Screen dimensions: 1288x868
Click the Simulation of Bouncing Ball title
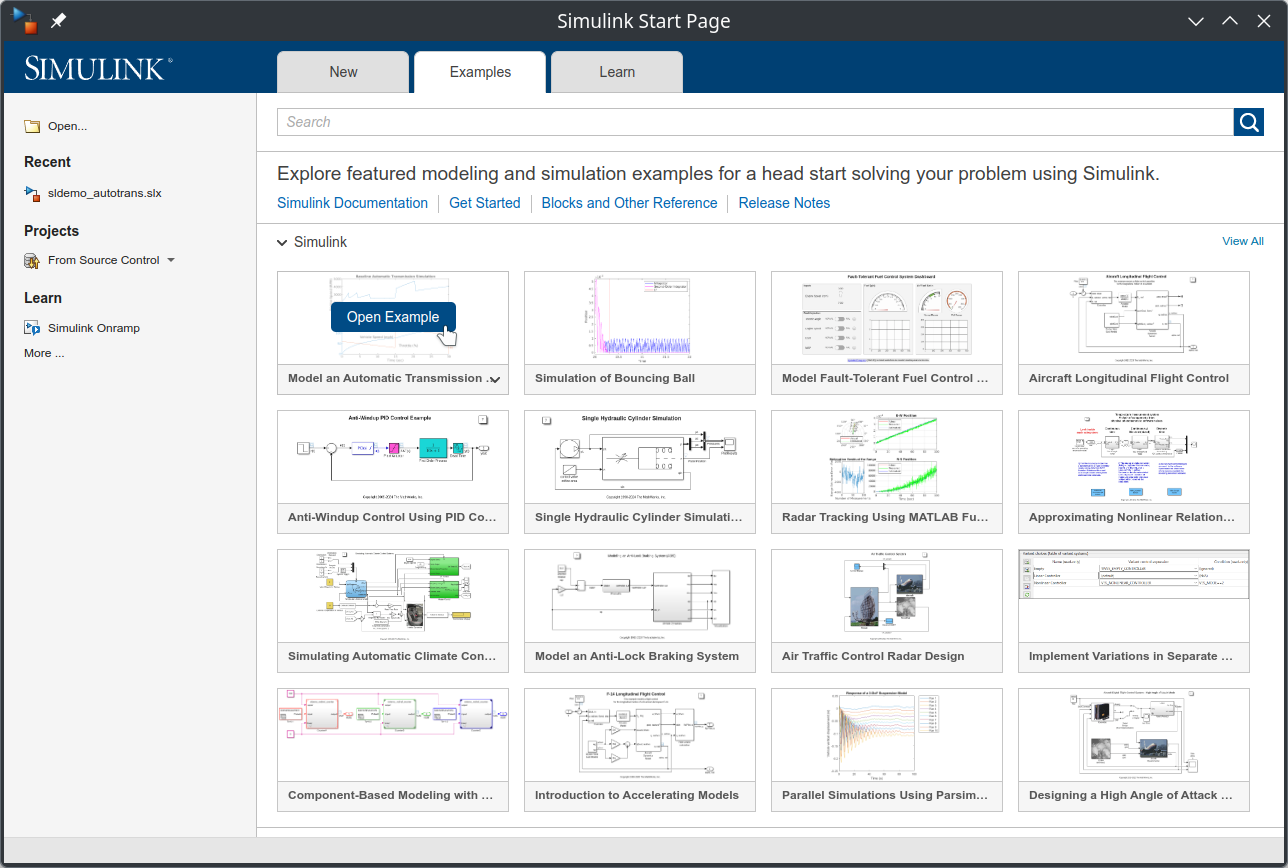point(615,379)
